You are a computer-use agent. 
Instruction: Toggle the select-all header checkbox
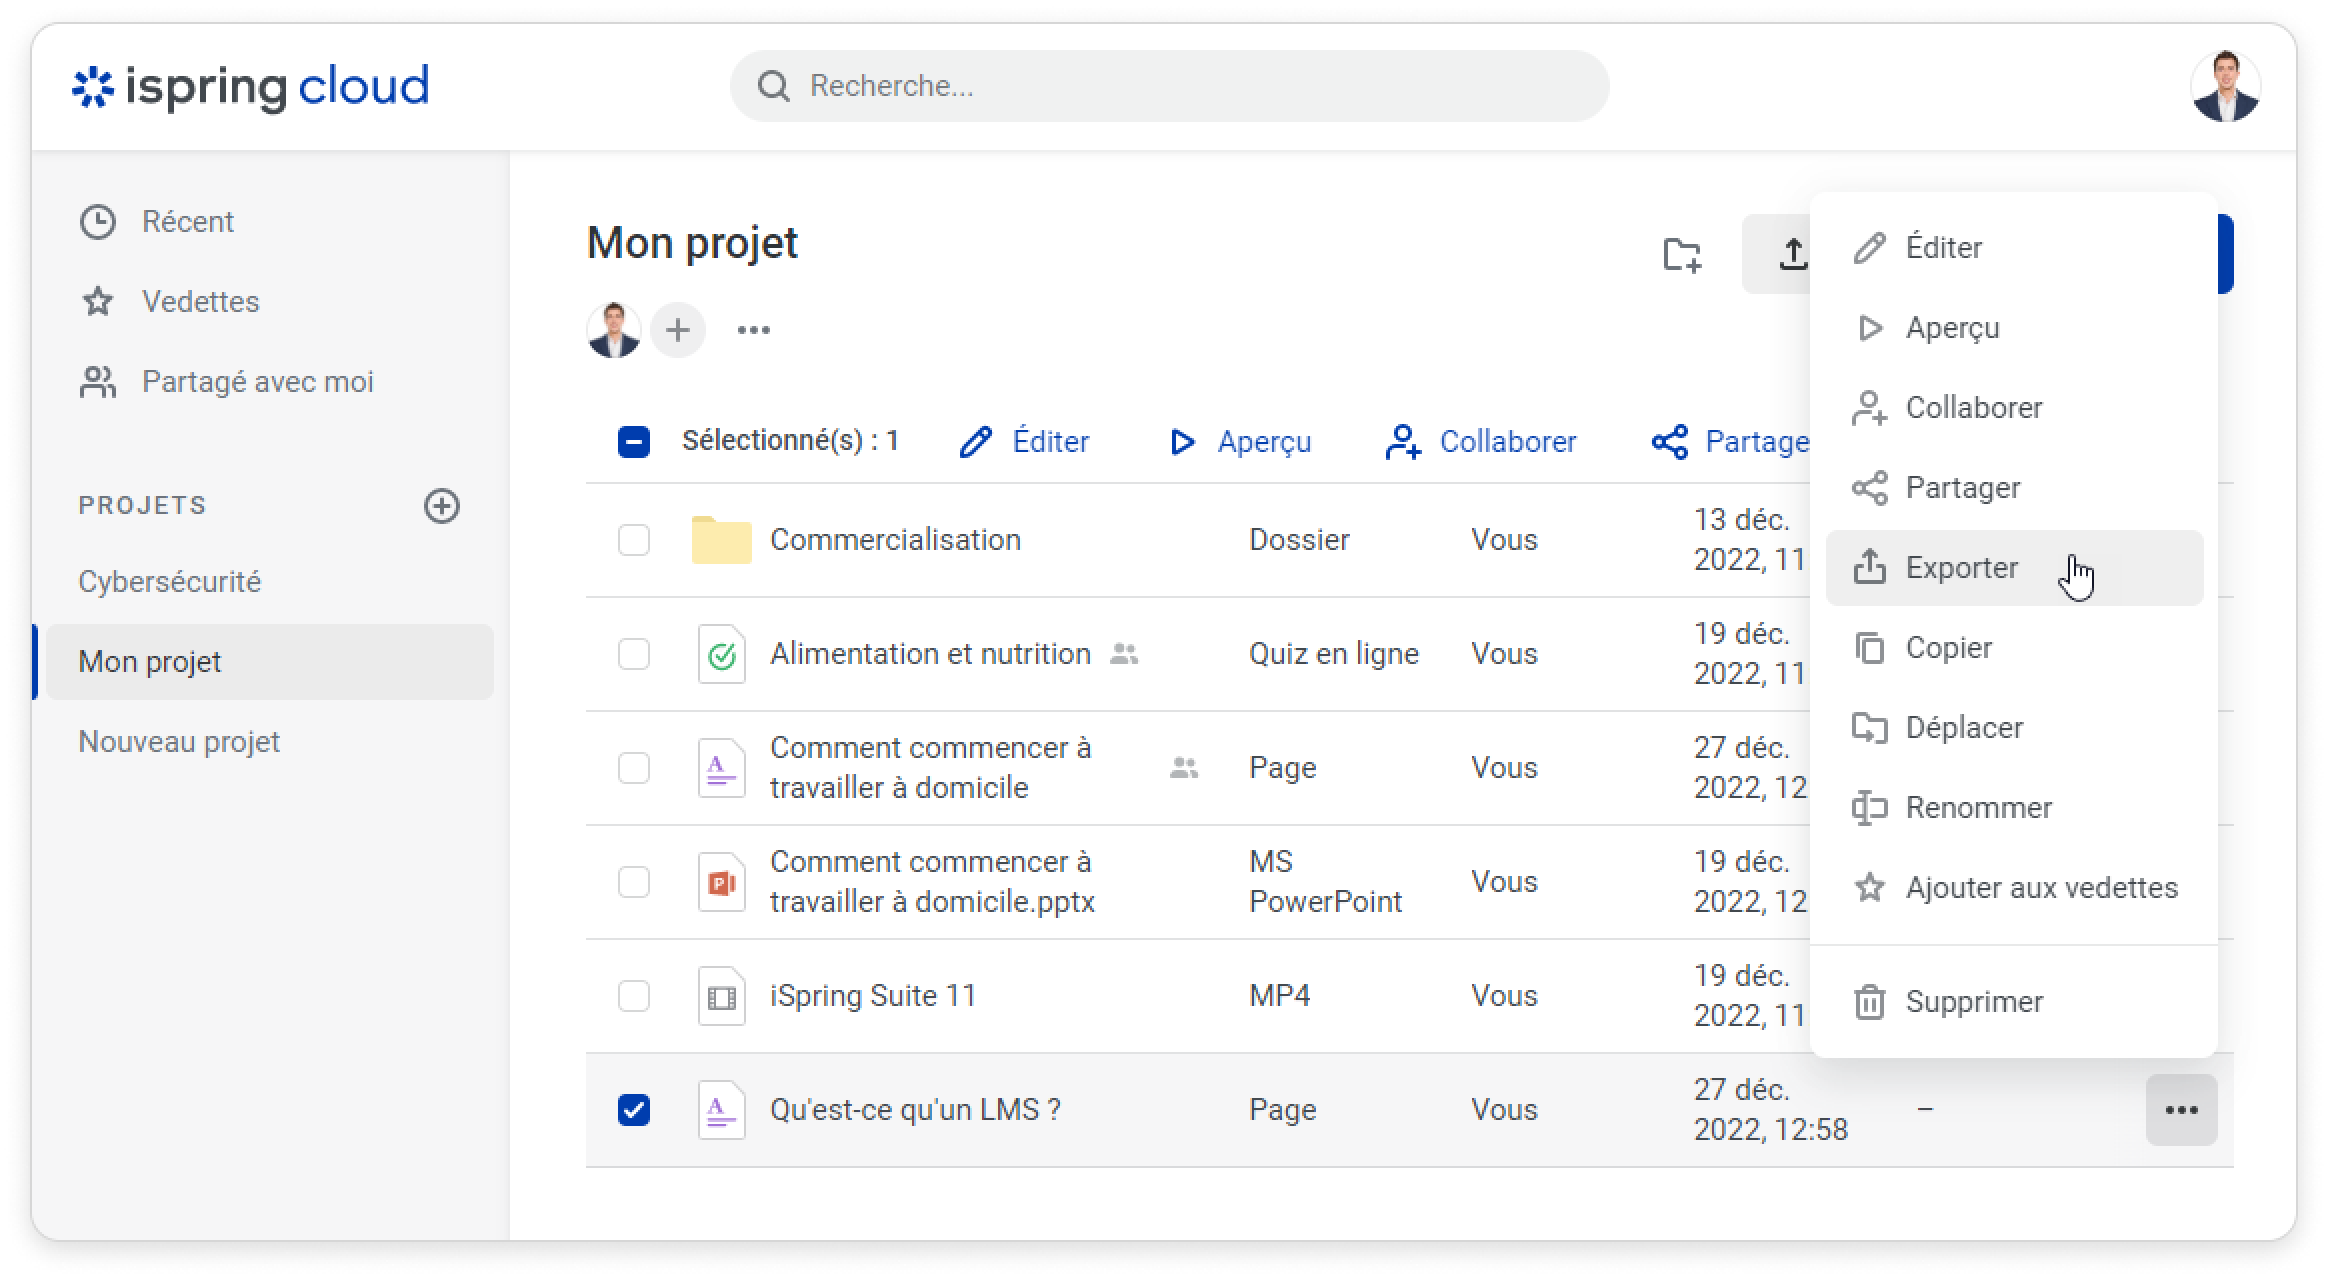(634, 442)
